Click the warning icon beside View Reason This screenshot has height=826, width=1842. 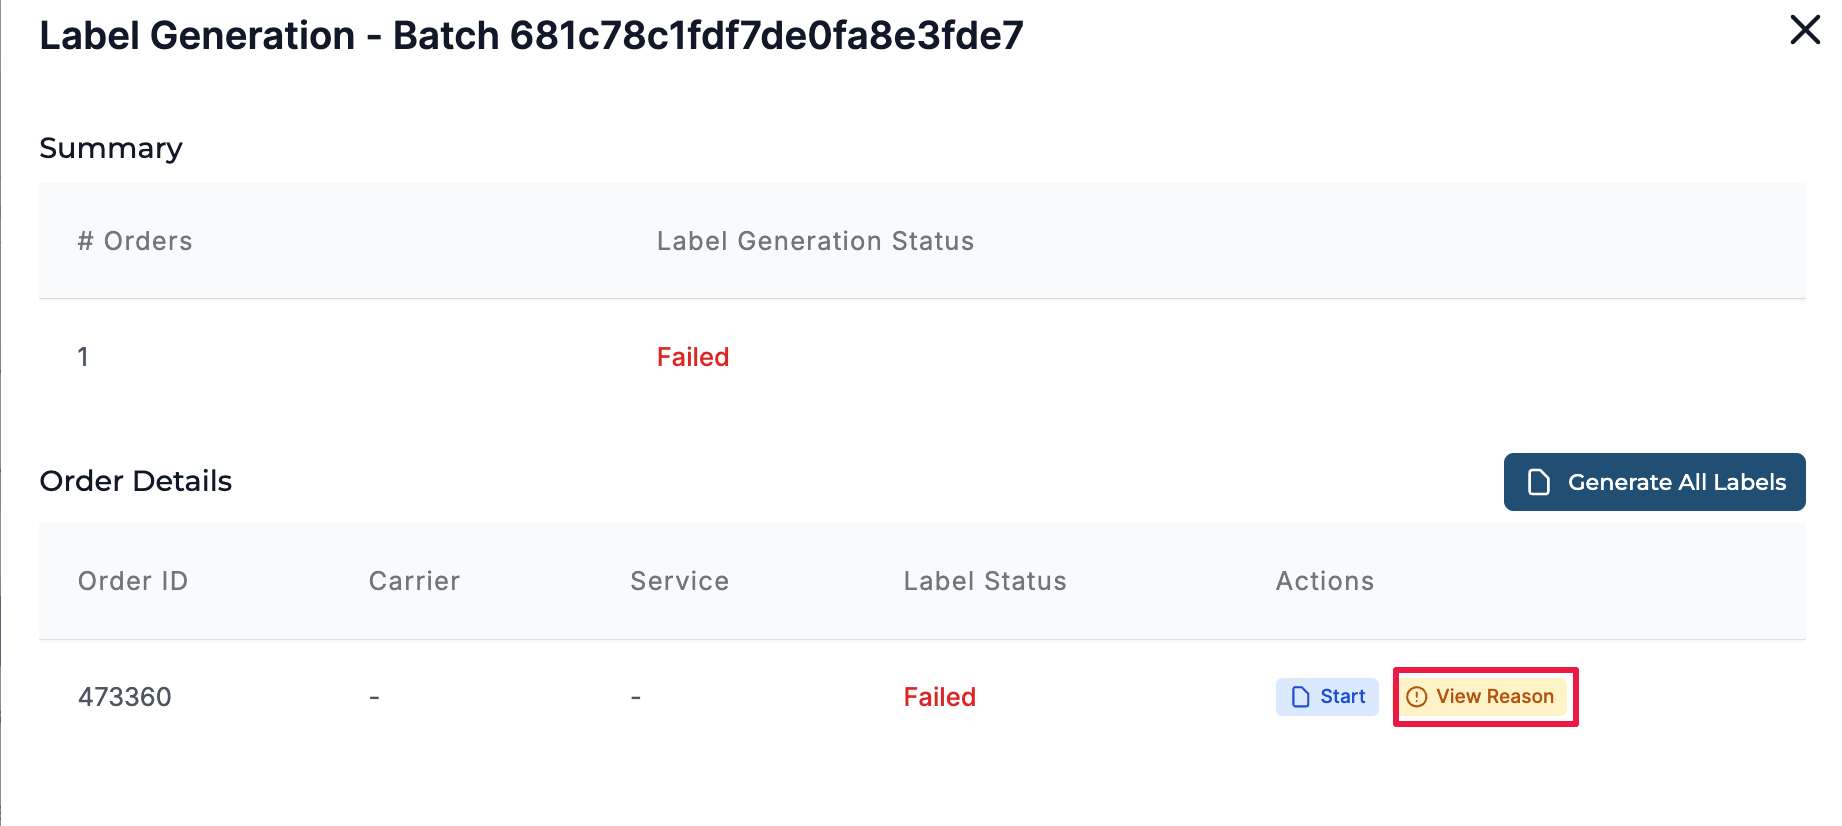point(1416,697)
